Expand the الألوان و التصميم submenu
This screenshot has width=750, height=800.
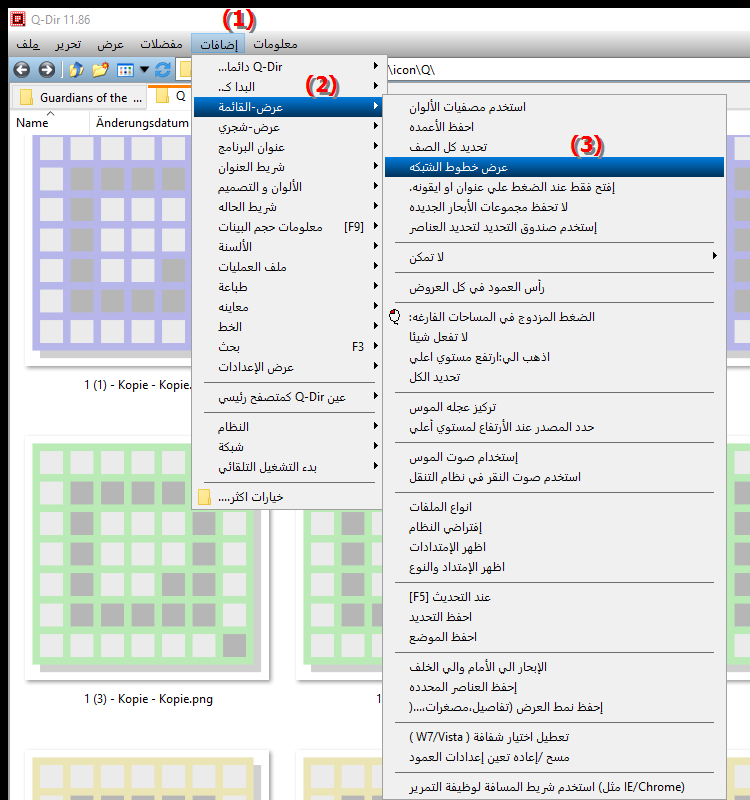288,187
